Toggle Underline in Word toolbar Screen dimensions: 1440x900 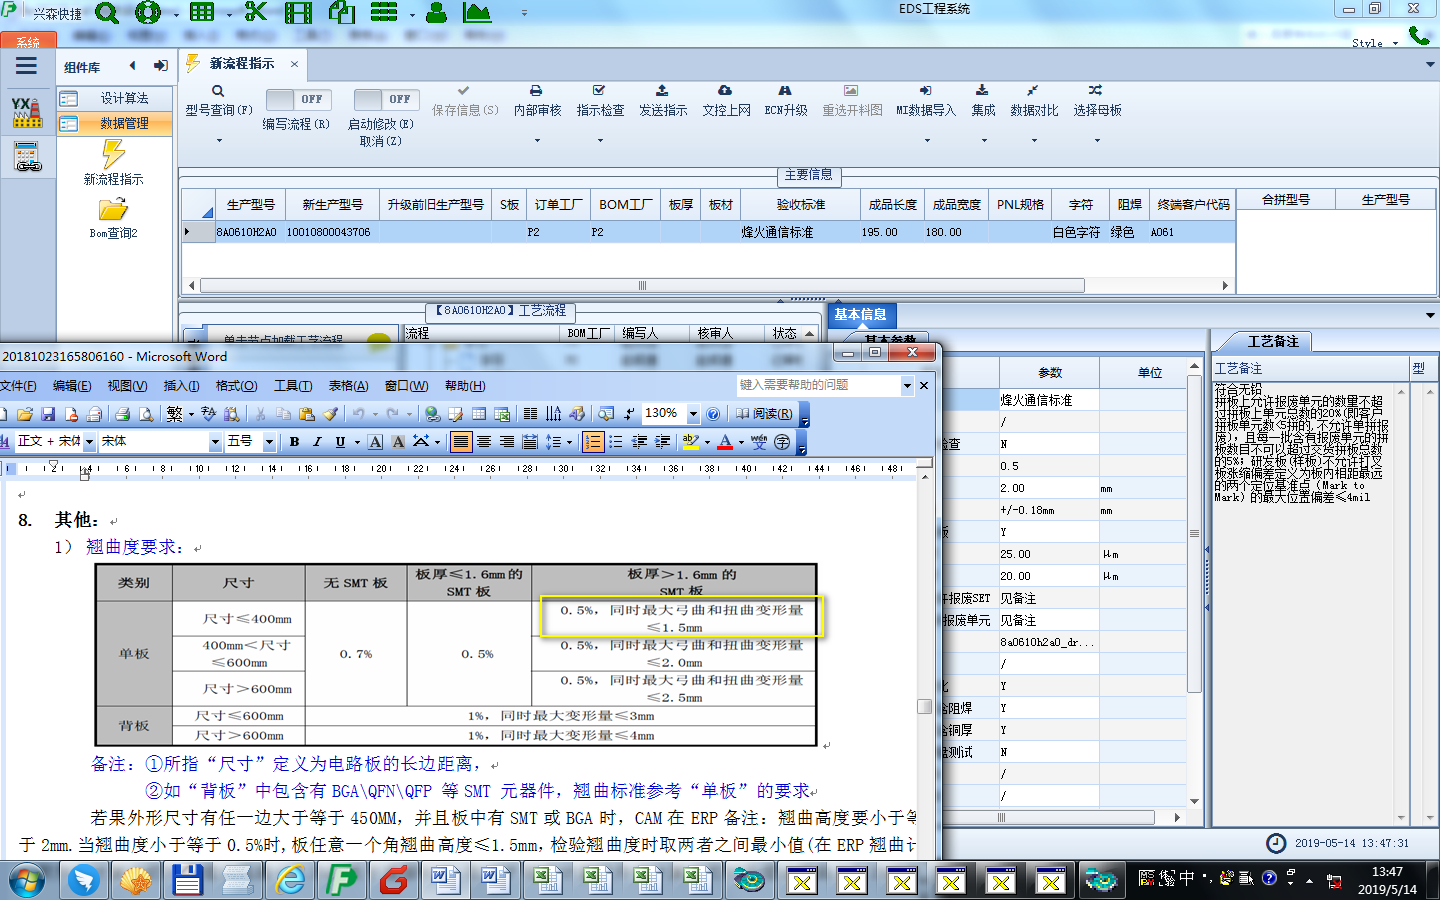[x=341, y=441]
